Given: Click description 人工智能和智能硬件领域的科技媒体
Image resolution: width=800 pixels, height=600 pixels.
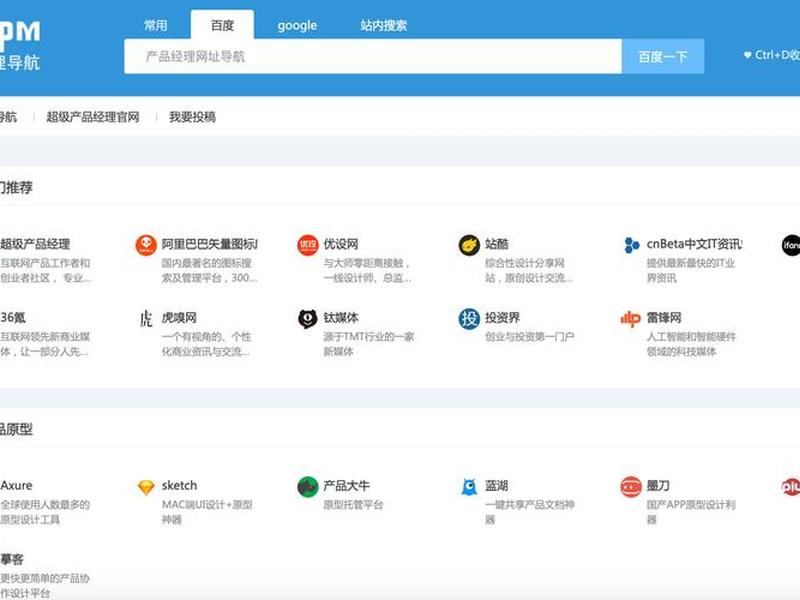Looking at the screenshot, I should [691, 344].
